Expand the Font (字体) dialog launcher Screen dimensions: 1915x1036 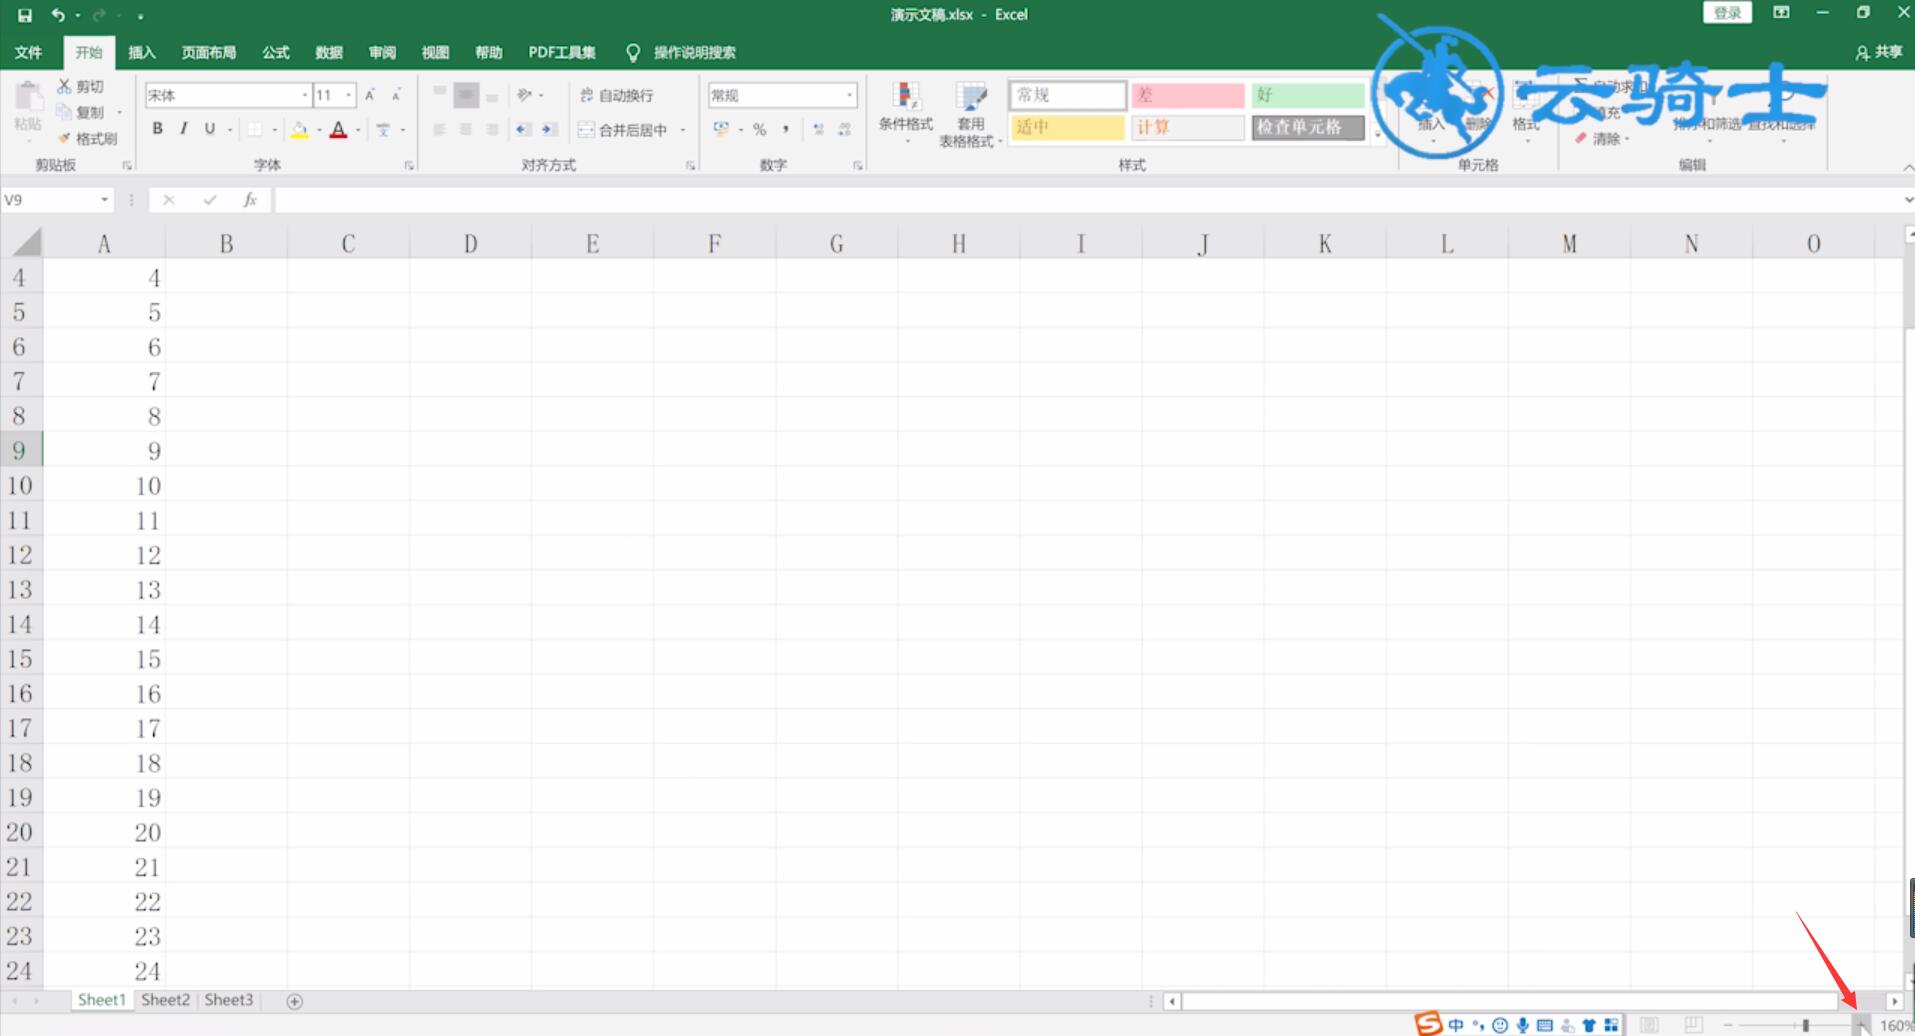[x=409, y=165]
